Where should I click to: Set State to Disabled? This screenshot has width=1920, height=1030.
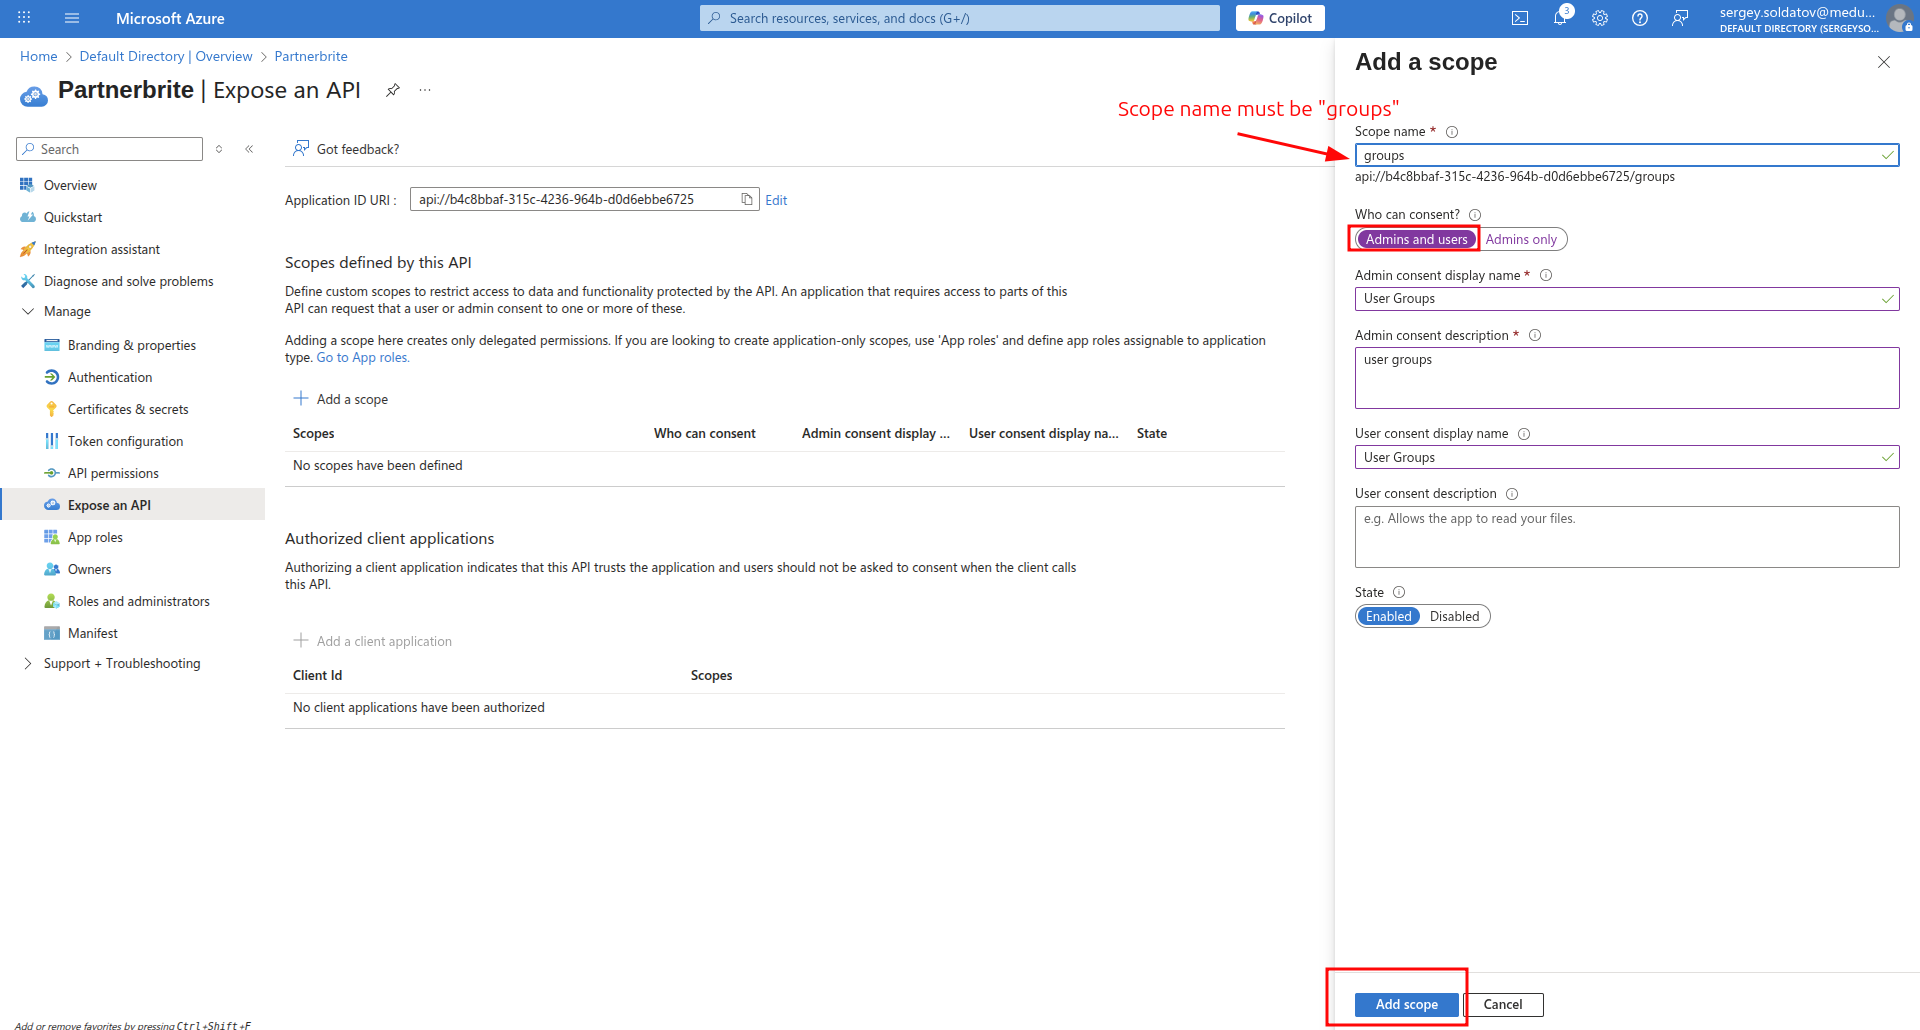click(1454, 616)
